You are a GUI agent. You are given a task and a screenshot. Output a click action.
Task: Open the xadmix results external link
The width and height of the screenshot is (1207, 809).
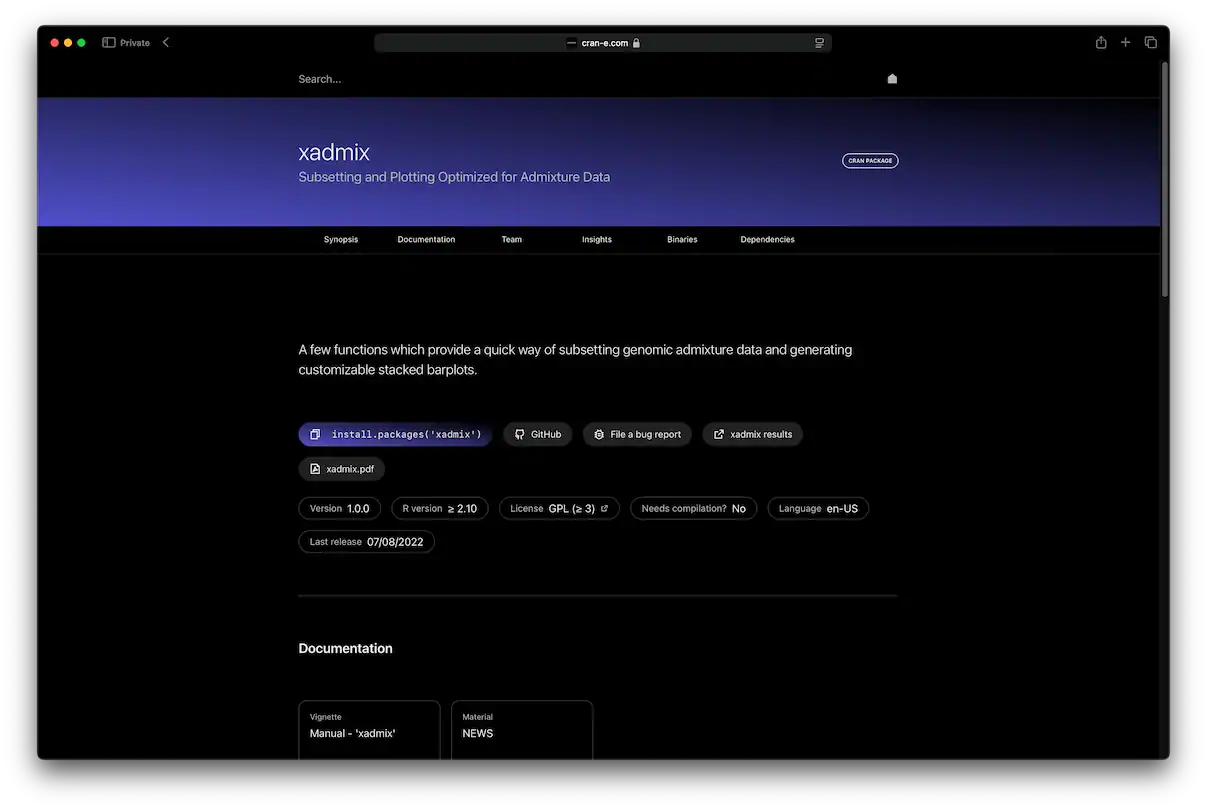(x=752, y=435)
